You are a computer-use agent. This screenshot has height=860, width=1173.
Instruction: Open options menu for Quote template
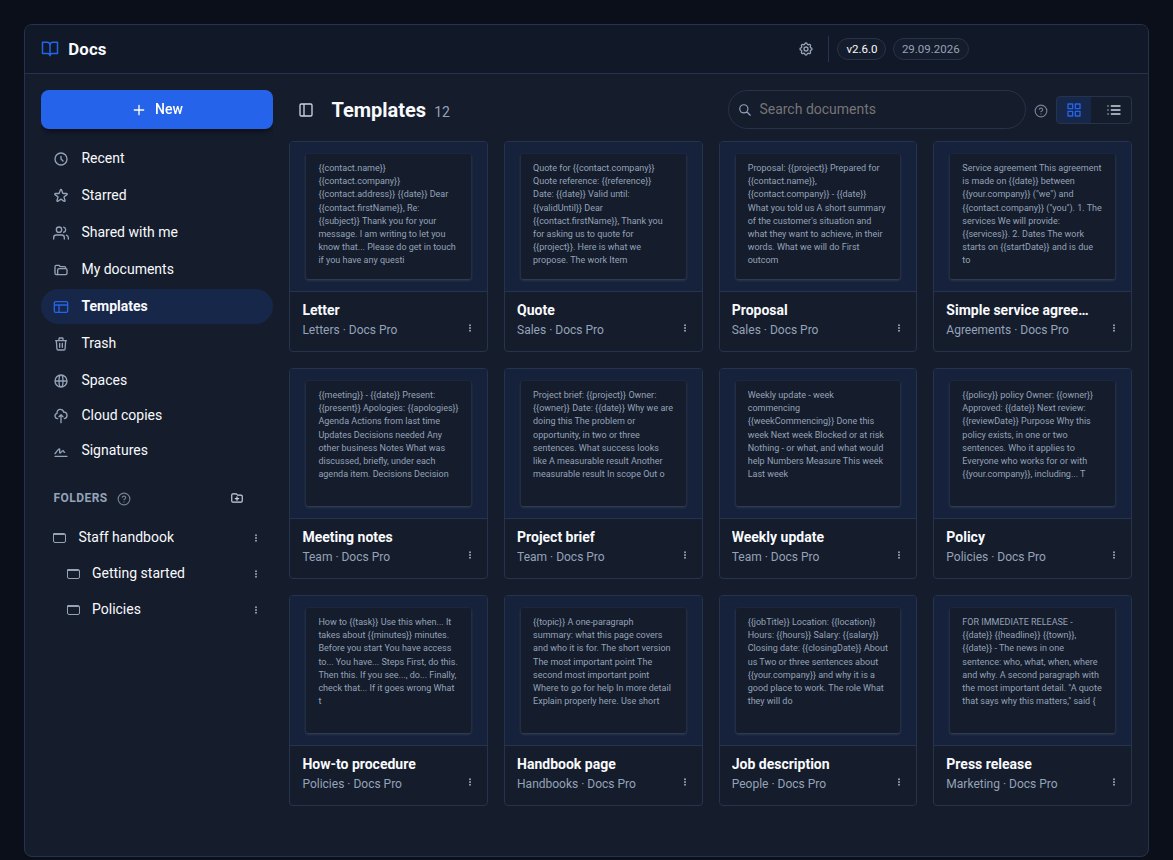pos(684,328)
